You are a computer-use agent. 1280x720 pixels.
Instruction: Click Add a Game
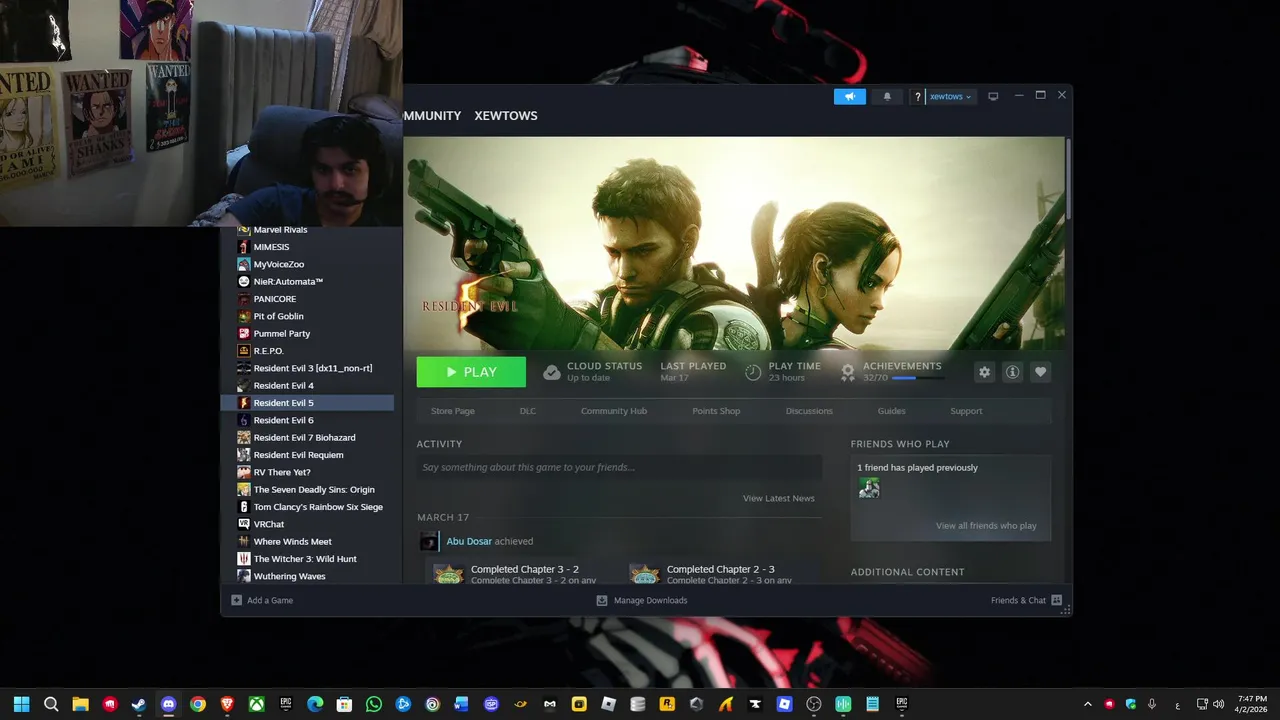tap(262, 600)
